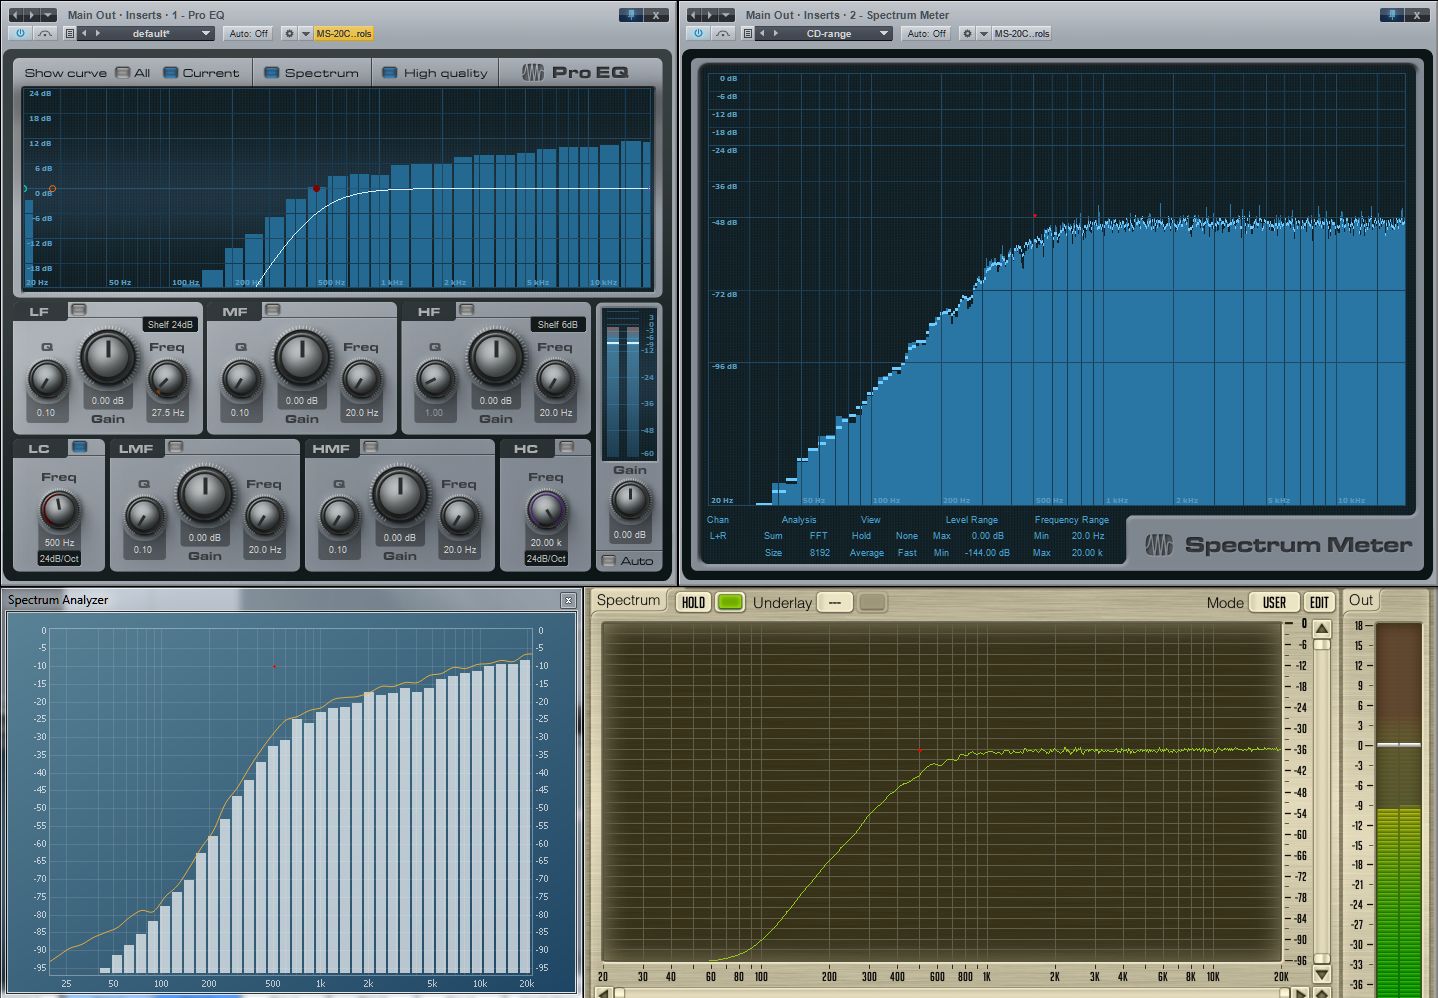Enable the LMF band toggle
This screenshot has width=1438, height=998.
(x=175, y=447)
